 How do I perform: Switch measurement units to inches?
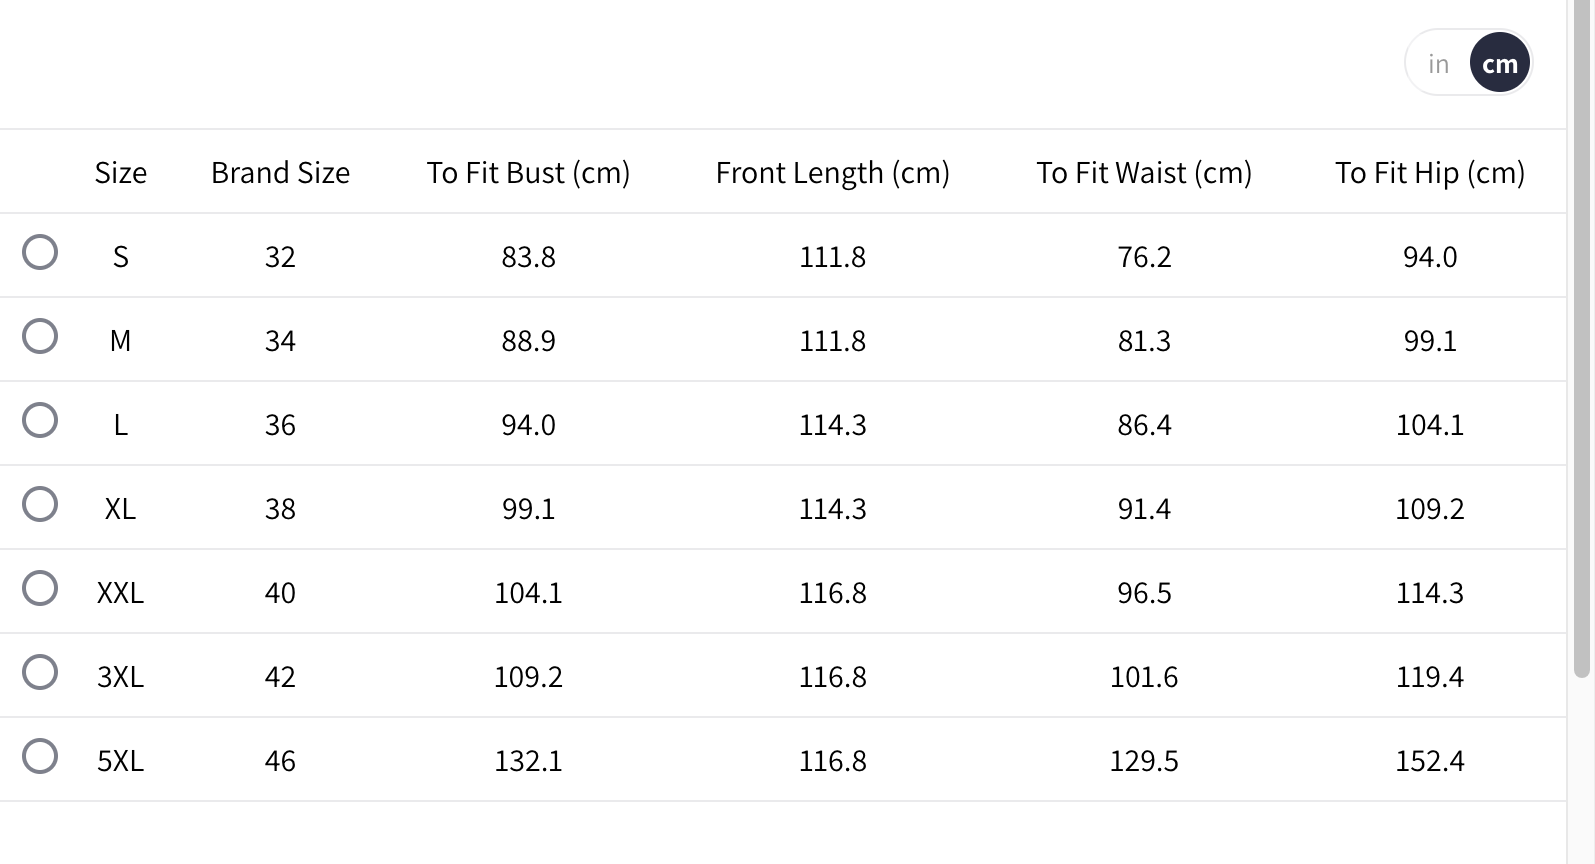[1438, 64]
